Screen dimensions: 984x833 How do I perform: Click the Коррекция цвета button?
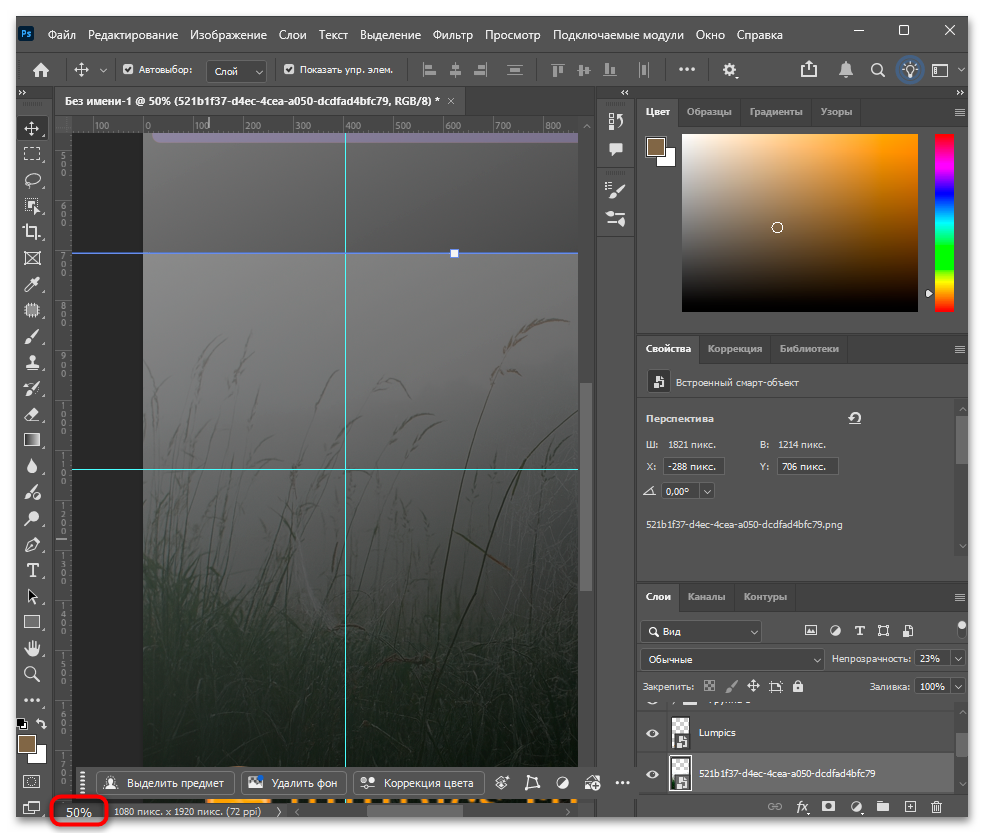[x=419, y=783]
